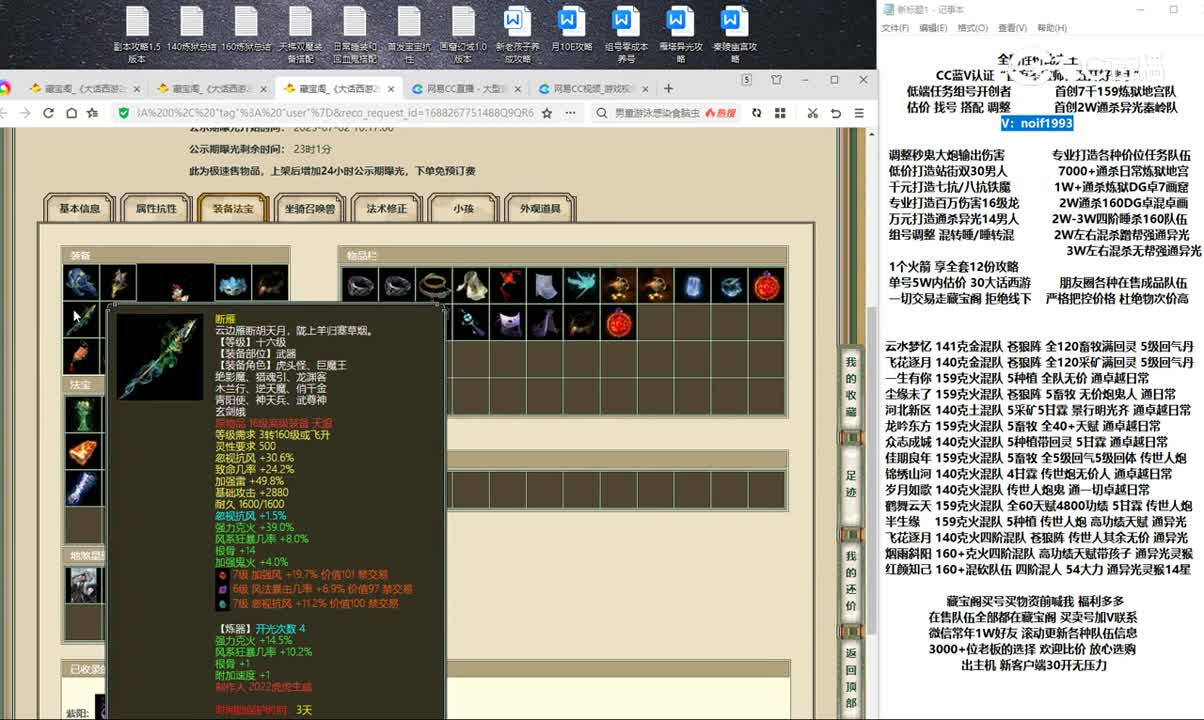Open the 新老孩子养成攻略 desktop document
The image size is (1204, 720).
point(517,36)
